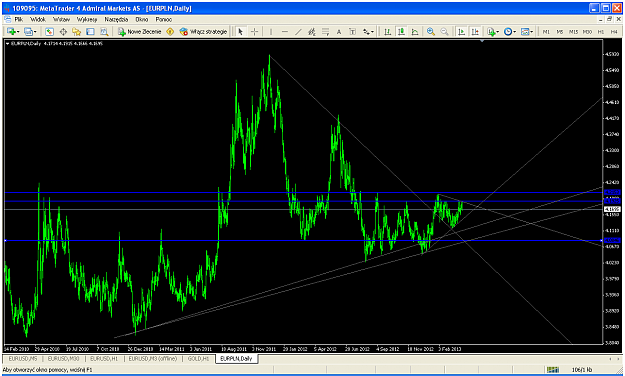Click the chart document icon beside Plik
The image size is (625, 376).
pyautogui.click(x=7, y=19)
